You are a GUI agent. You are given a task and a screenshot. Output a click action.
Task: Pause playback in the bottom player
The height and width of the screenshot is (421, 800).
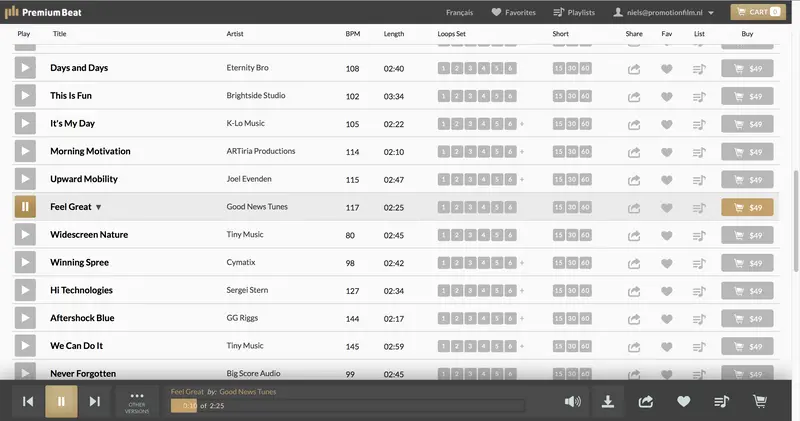pyautogui.click(x=61, y=402)
